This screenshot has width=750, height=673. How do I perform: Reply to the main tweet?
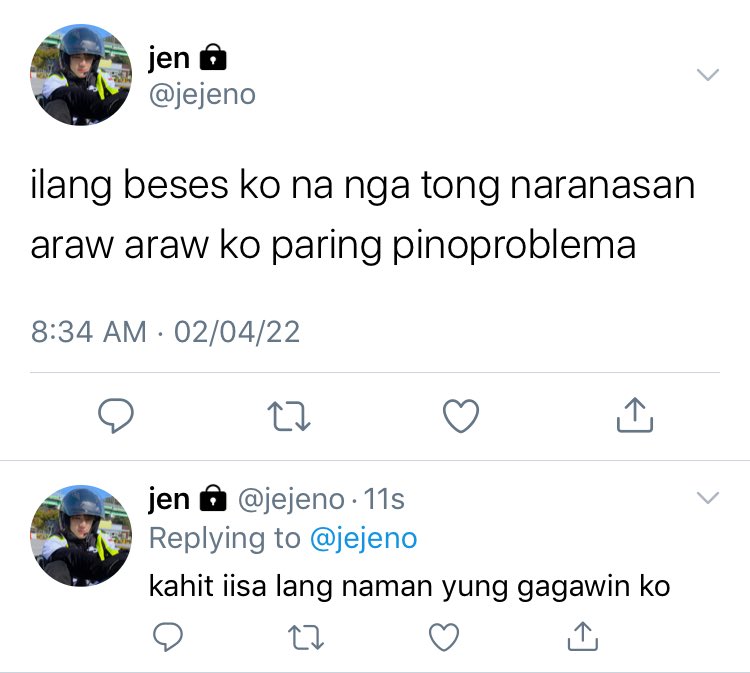click(x=116, y=415)
